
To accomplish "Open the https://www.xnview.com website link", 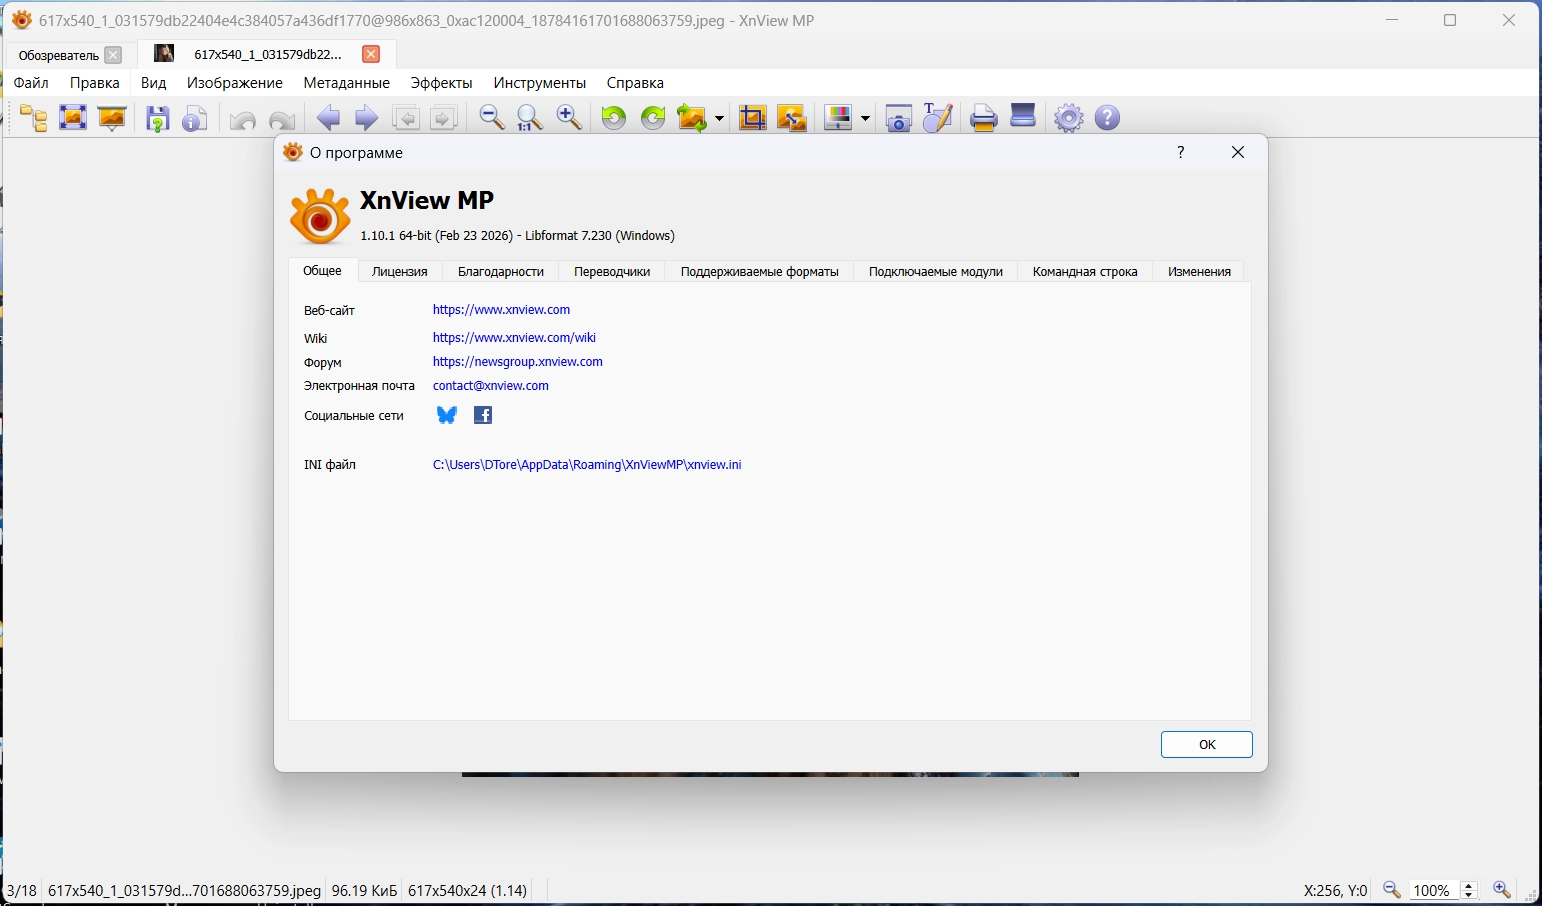I will pyautogui.click(x=501, y=310).
